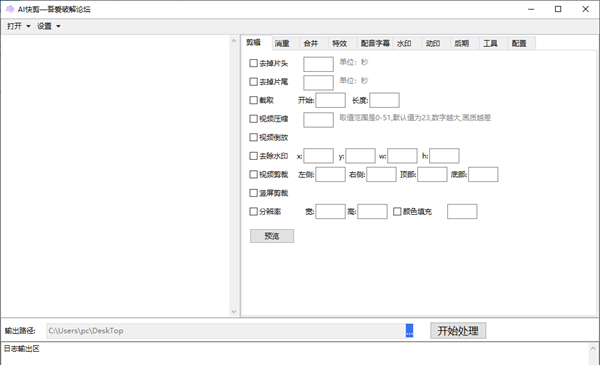
Task: Switch to the 配音字幕 tab
Action: click(x=375, y=44)
